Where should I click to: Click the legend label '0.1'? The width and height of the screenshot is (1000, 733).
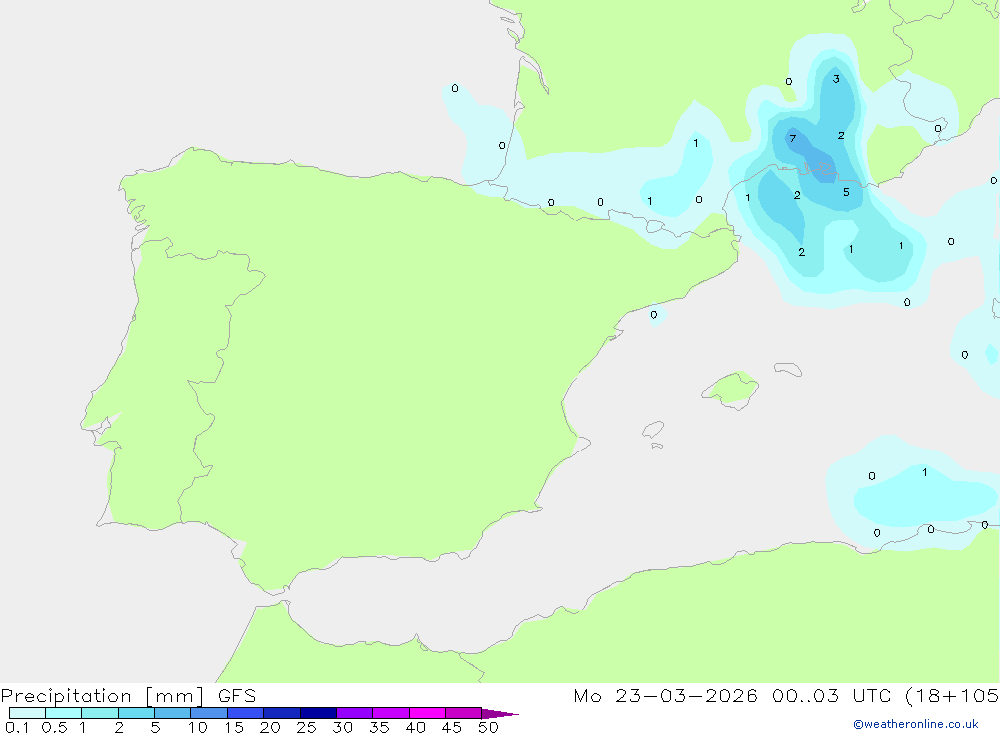pos(17,727)
